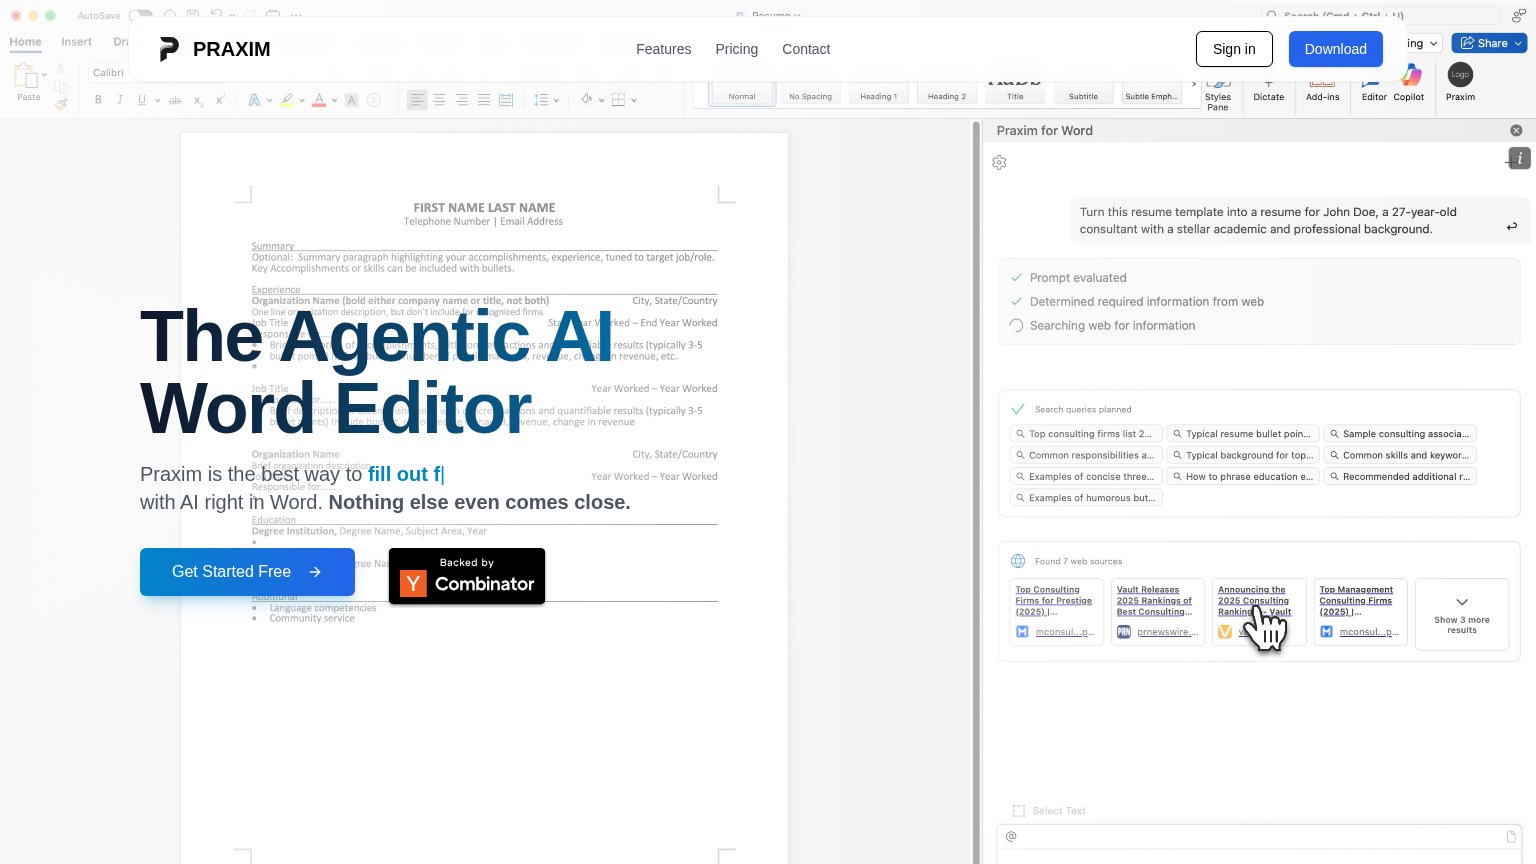Screen dimensions: 1536x864
Task: Open the Features nav link
Action: [663, 49]
